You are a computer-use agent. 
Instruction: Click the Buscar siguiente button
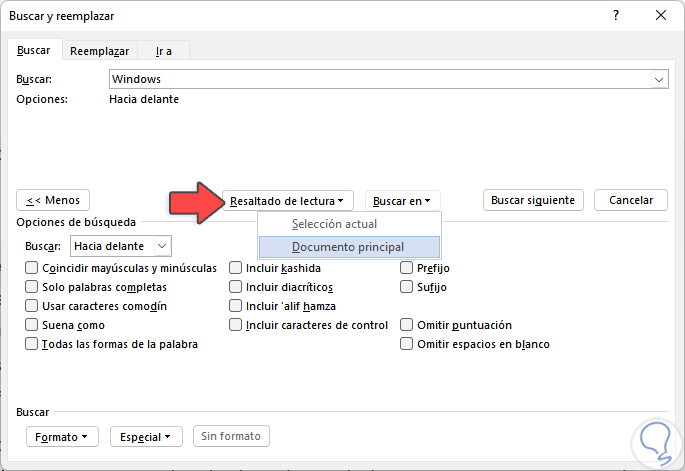point(533,200)
